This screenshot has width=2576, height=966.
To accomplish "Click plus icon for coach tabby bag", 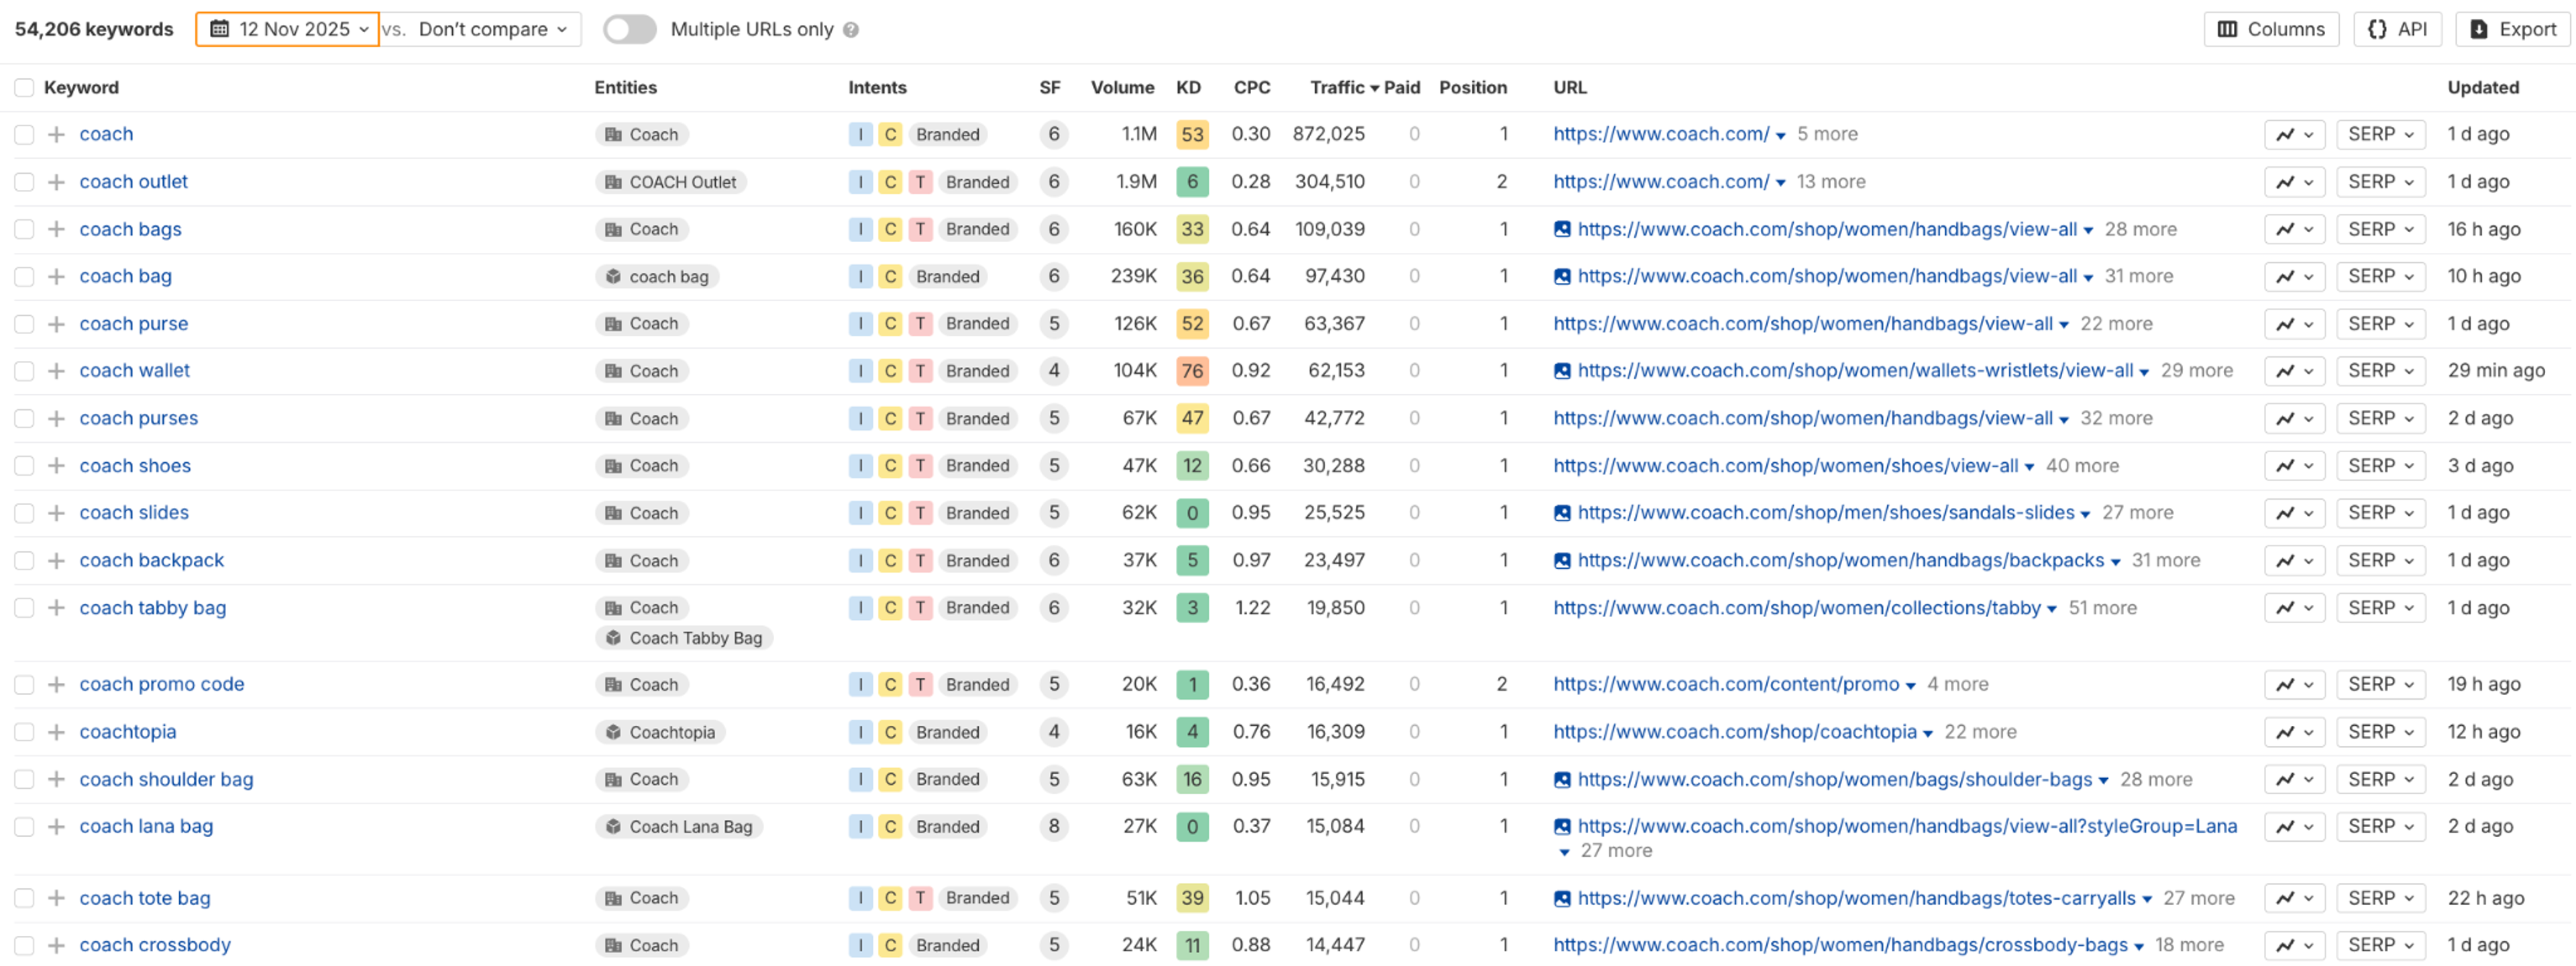I will tap(57, 608).
